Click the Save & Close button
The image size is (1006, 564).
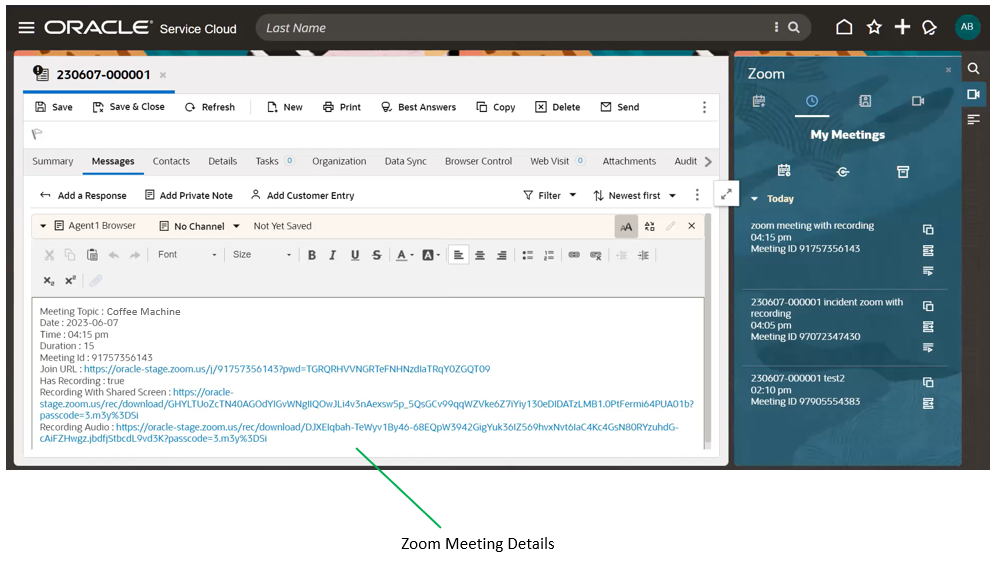[x=128, y=107]
